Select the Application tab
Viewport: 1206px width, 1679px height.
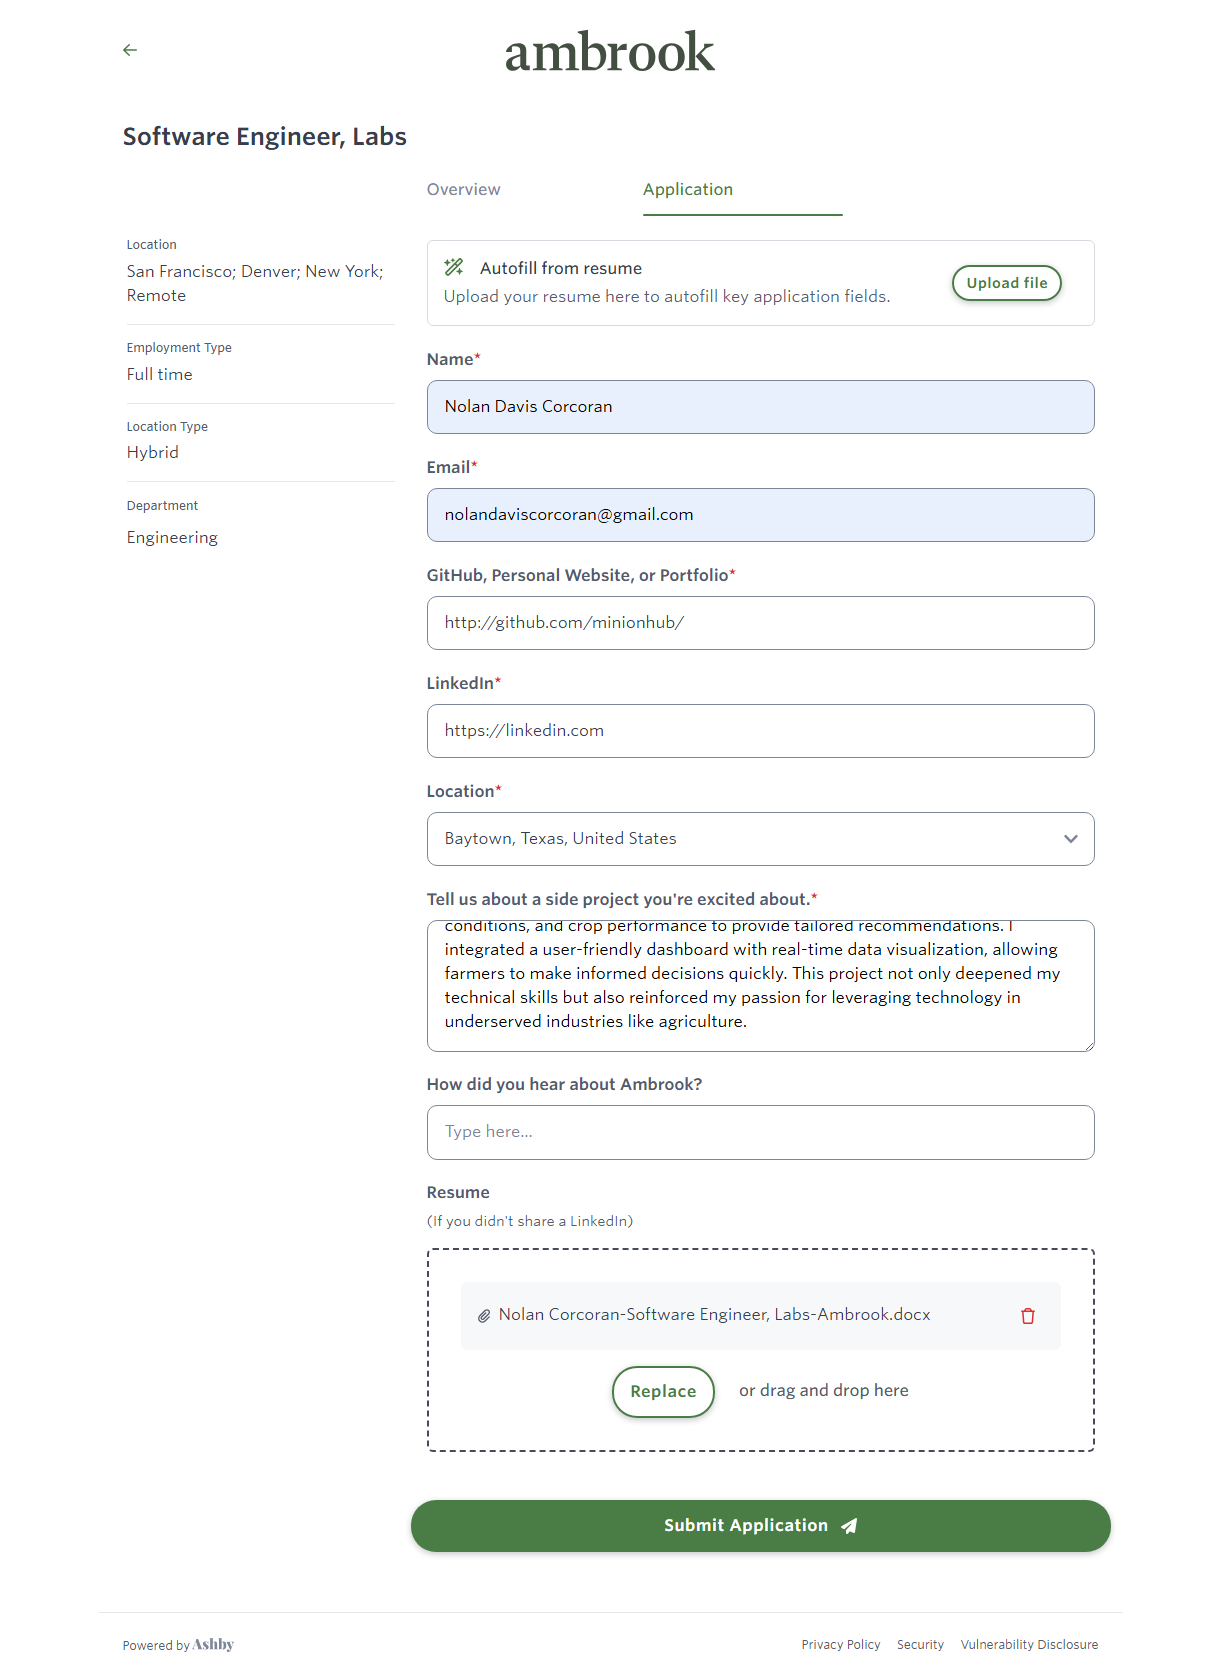[688, 190]
